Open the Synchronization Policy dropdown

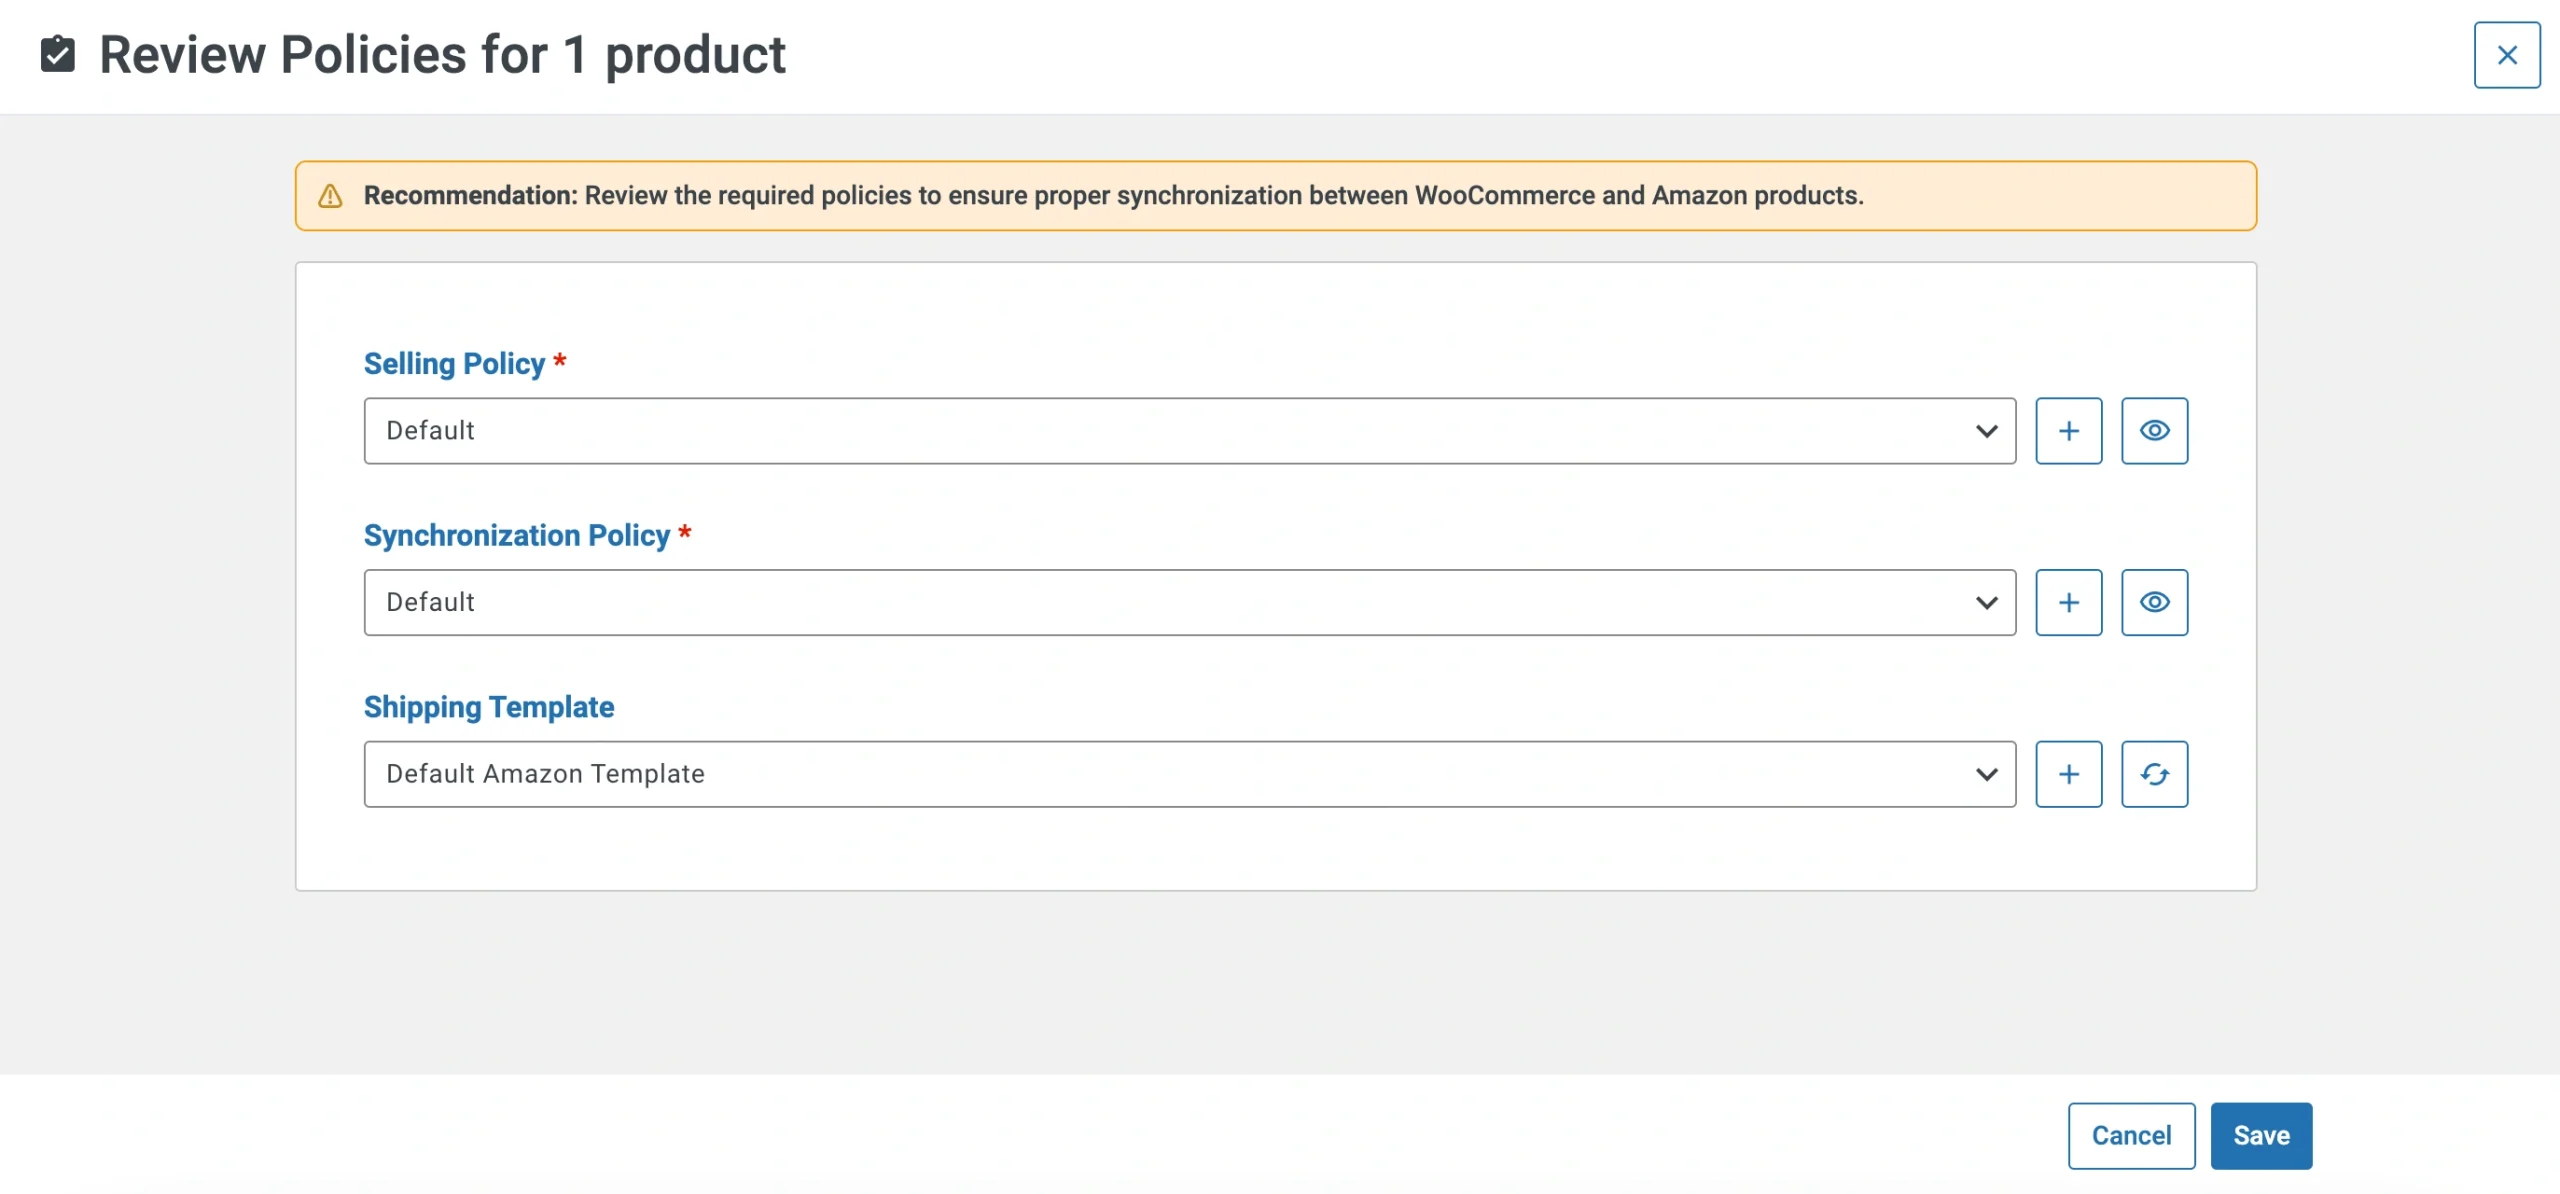click(x=1188, y=602)
